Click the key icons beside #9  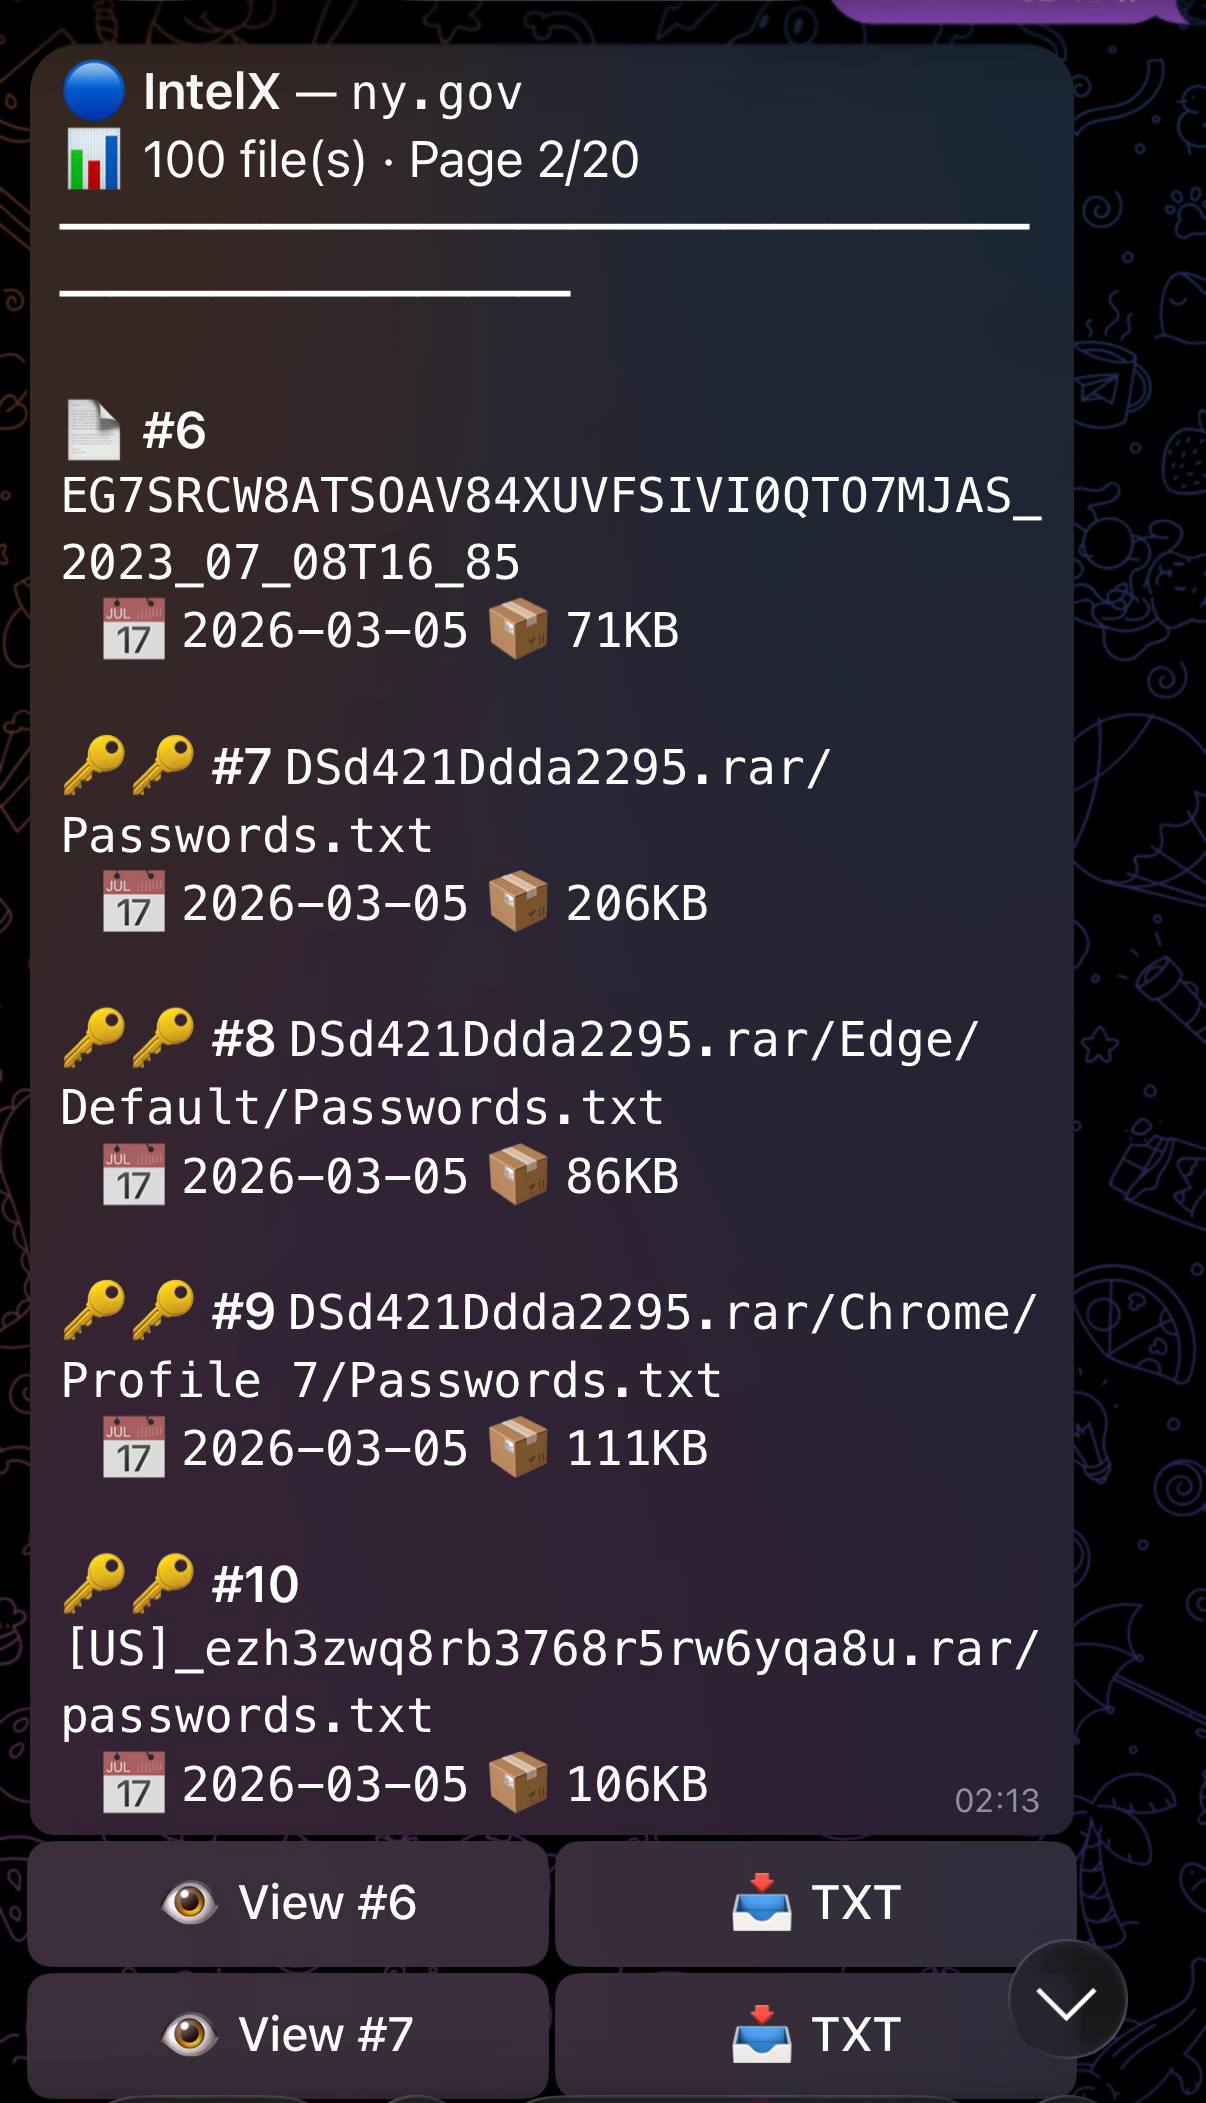pos(129,1311)
